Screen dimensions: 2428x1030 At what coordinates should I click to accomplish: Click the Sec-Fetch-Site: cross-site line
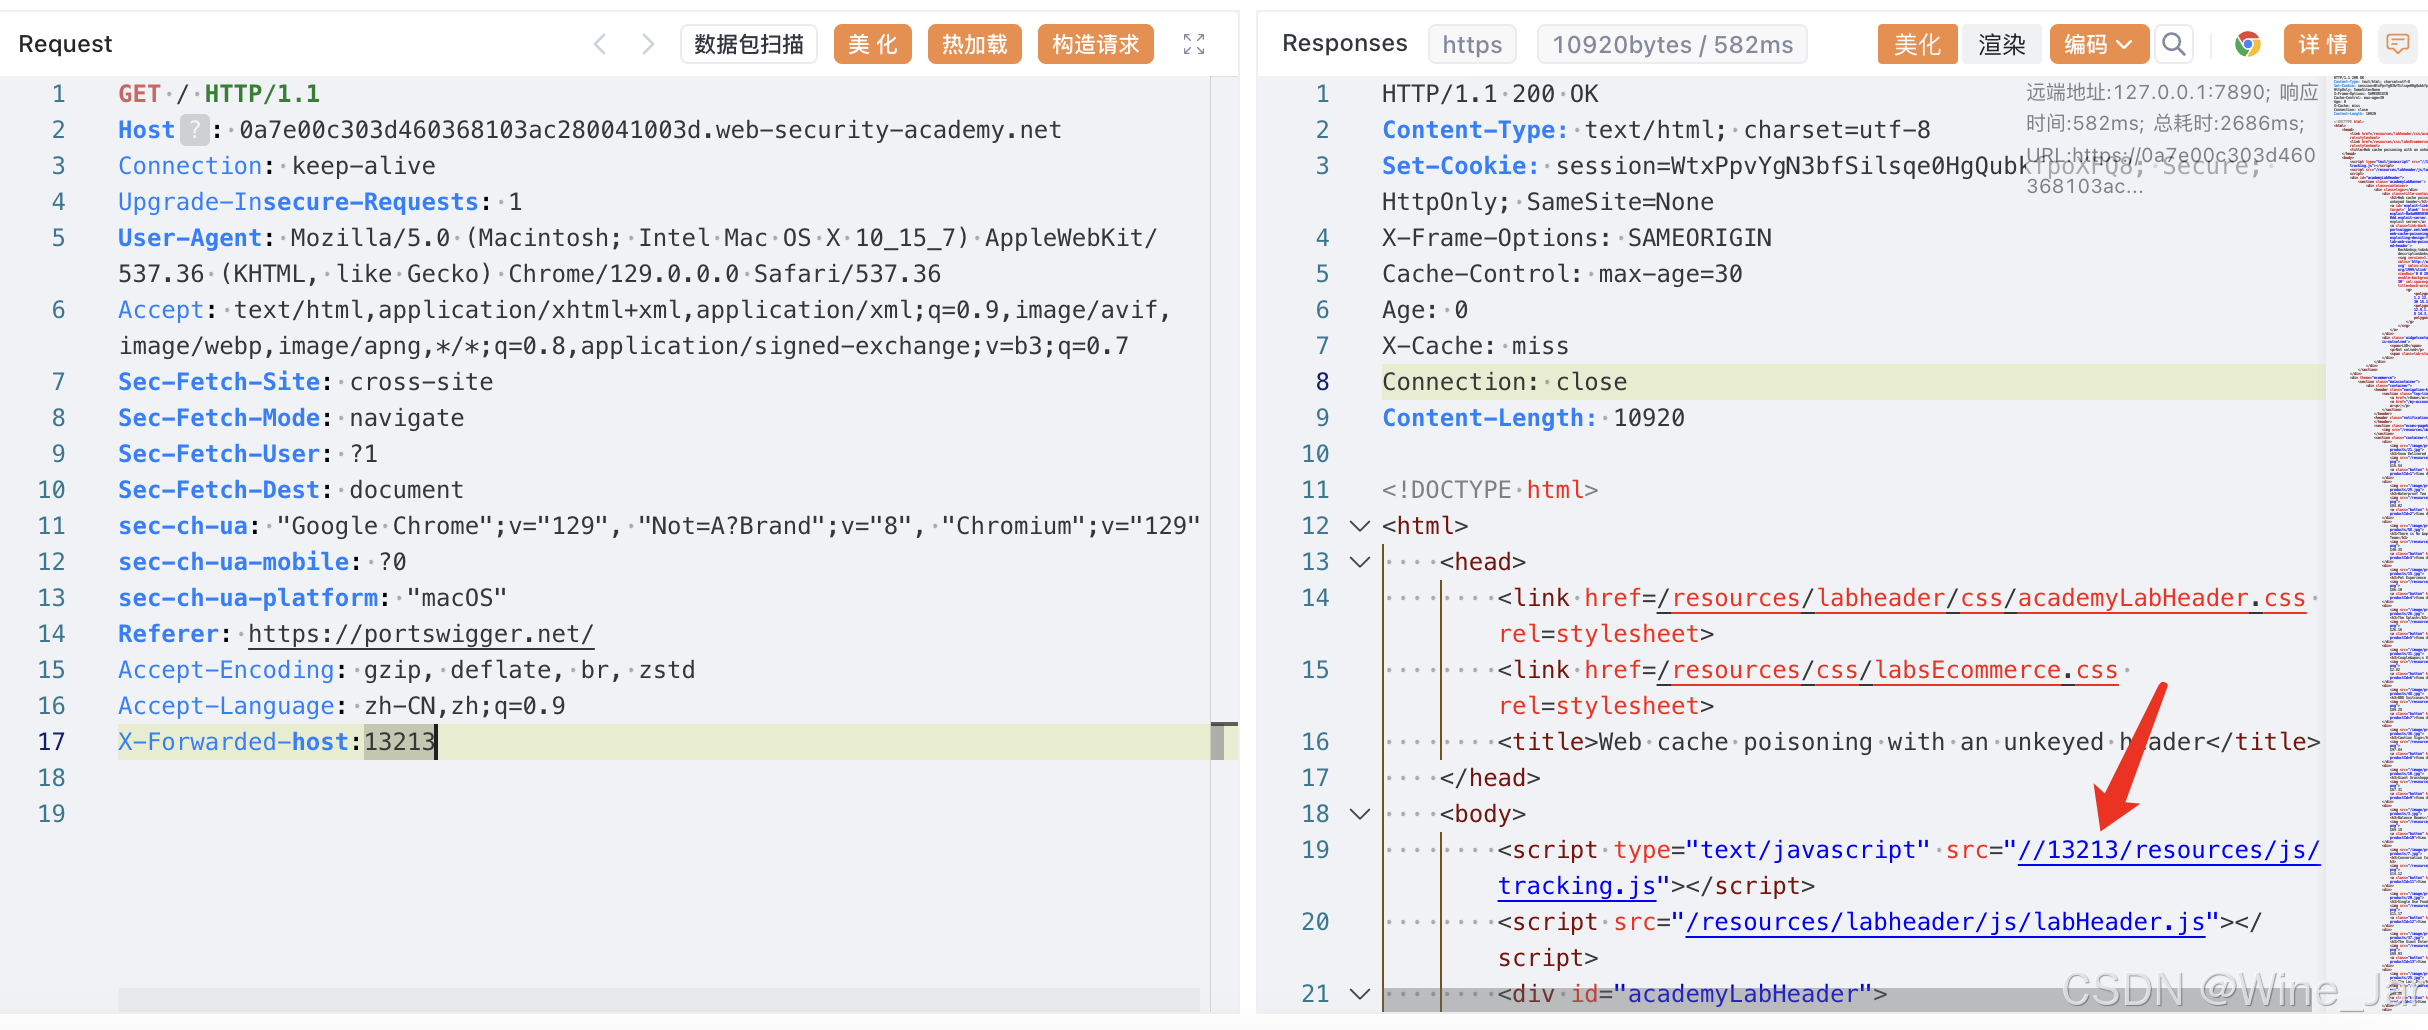coord(306,382)
